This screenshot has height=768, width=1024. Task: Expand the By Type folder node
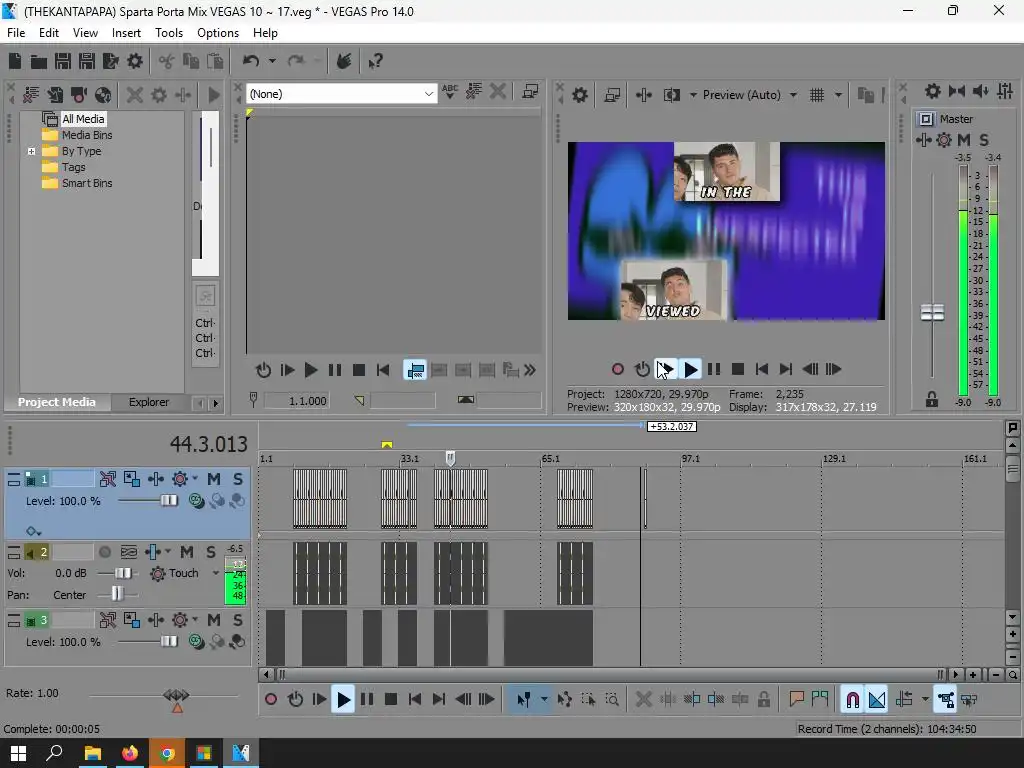[x=31, y=152]
